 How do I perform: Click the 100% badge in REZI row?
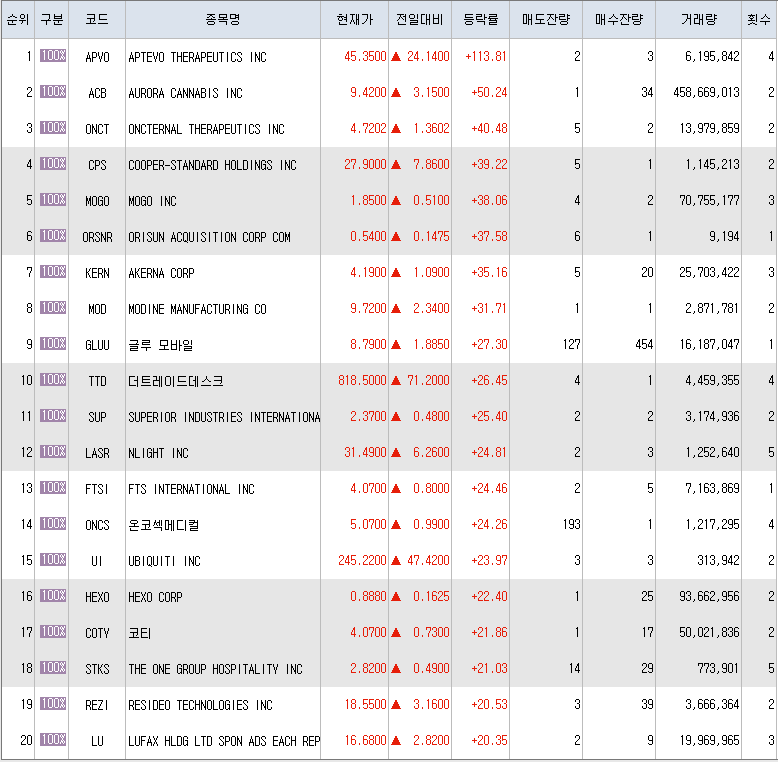[x=53, y=703]
